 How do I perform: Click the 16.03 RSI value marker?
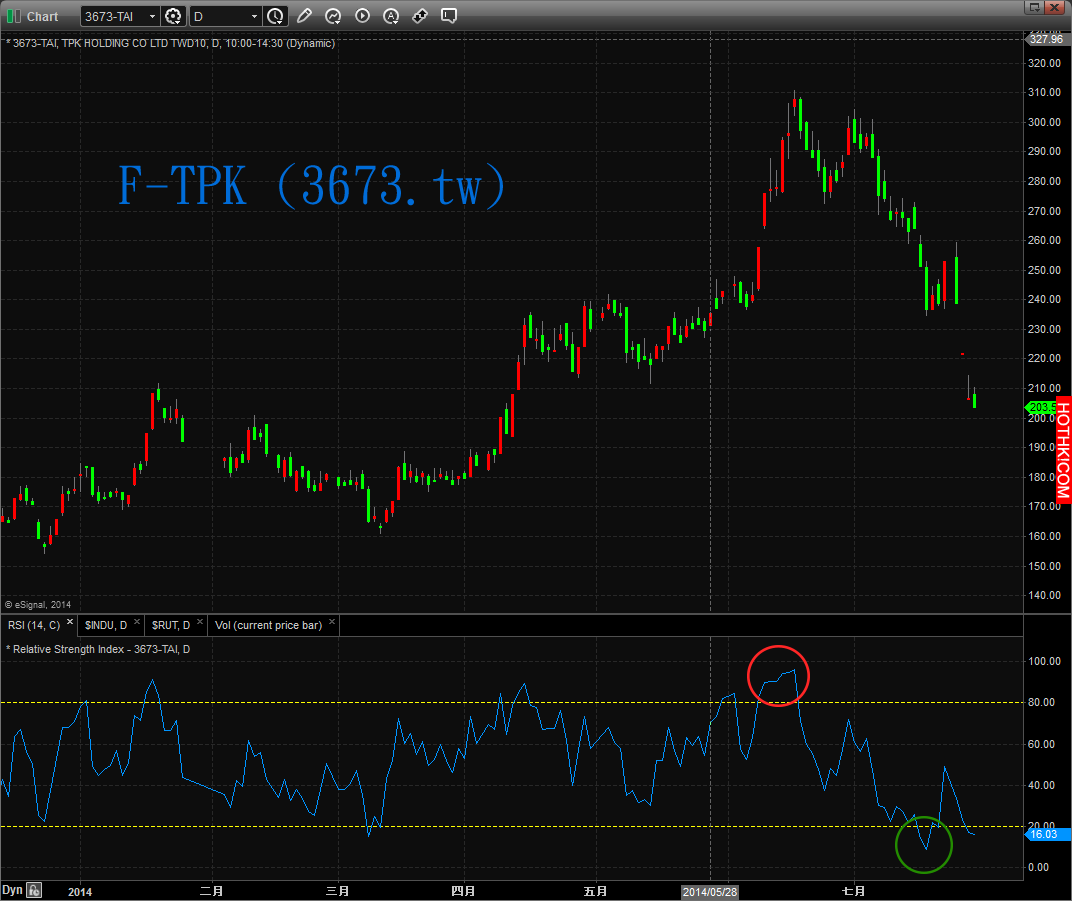click(x=1047, y=834)
